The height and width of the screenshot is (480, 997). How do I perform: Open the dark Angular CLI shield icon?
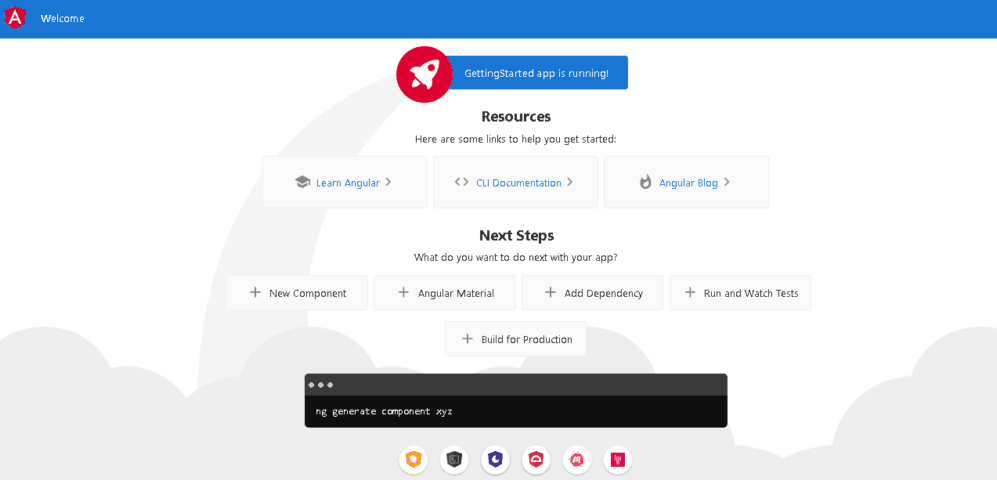coord(454,459)
